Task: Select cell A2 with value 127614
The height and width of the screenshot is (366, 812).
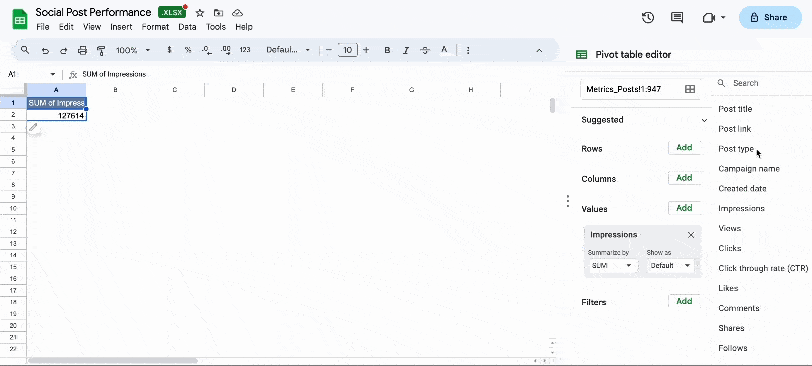Action: pyautogui.click(x=56, y=116)
